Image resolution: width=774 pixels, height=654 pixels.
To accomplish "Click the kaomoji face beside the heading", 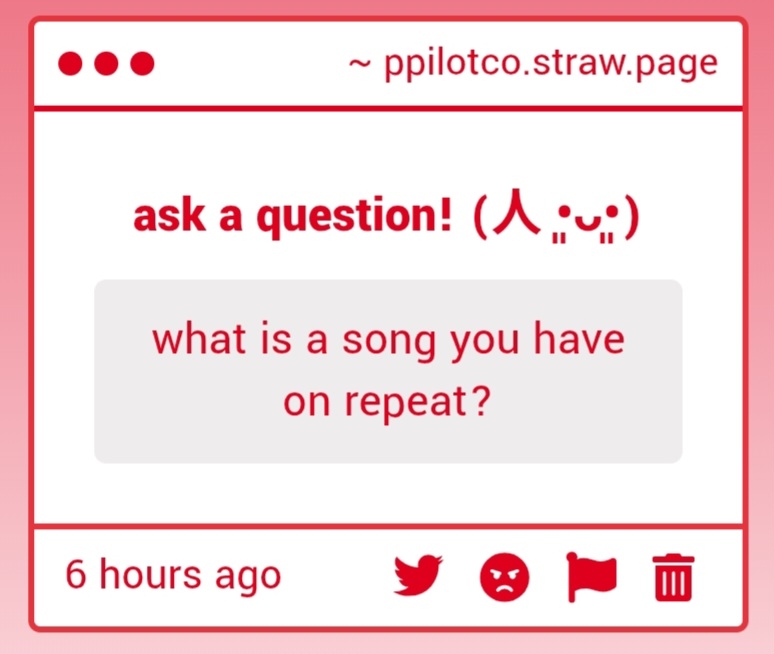I will pos(556,219).
